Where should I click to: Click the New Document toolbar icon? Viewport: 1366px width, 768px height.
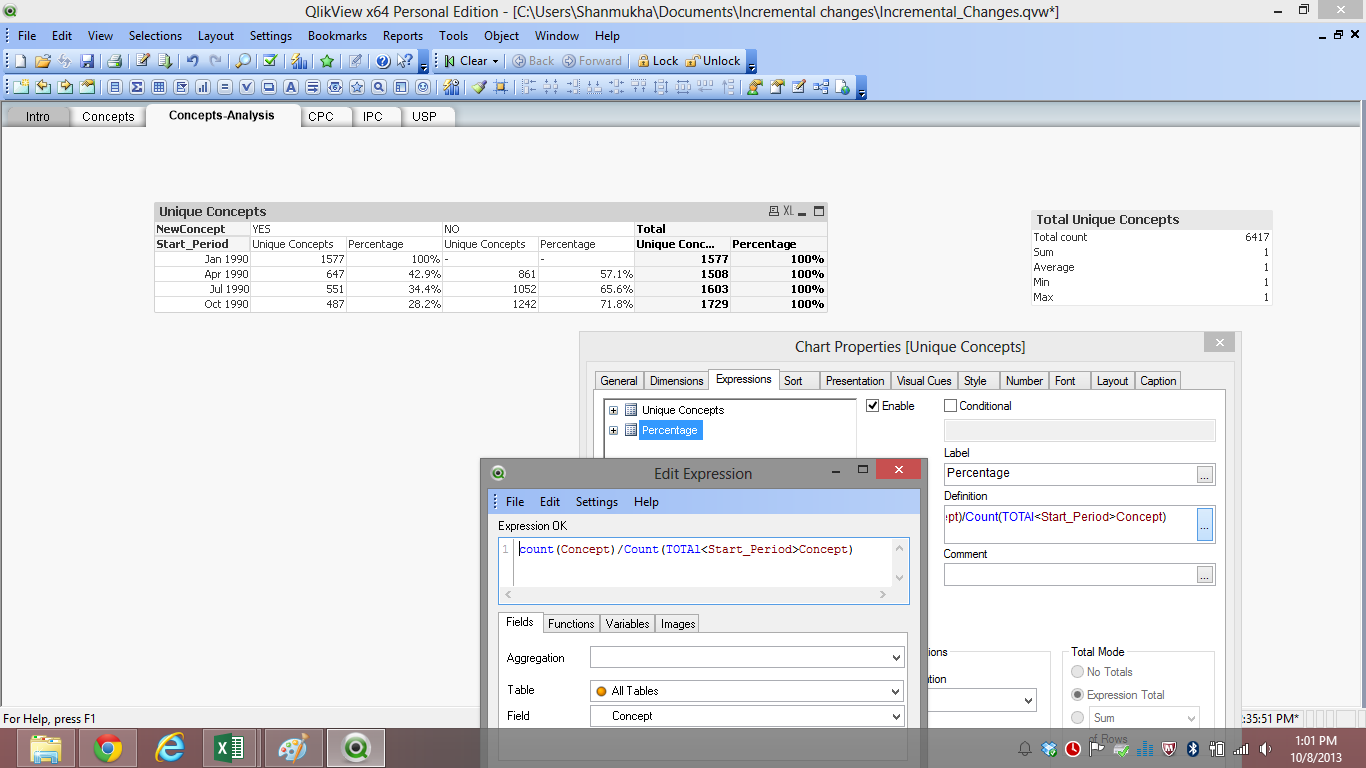20,61
